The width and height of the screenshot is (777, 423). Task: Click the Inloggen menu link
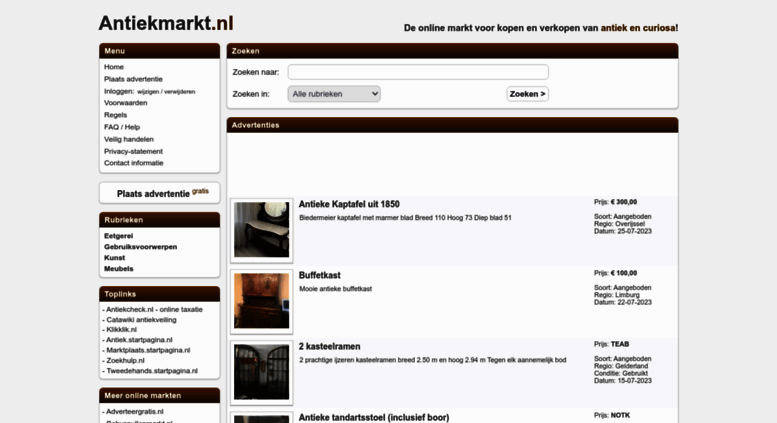pyautogui.click(x=119, y=91)
